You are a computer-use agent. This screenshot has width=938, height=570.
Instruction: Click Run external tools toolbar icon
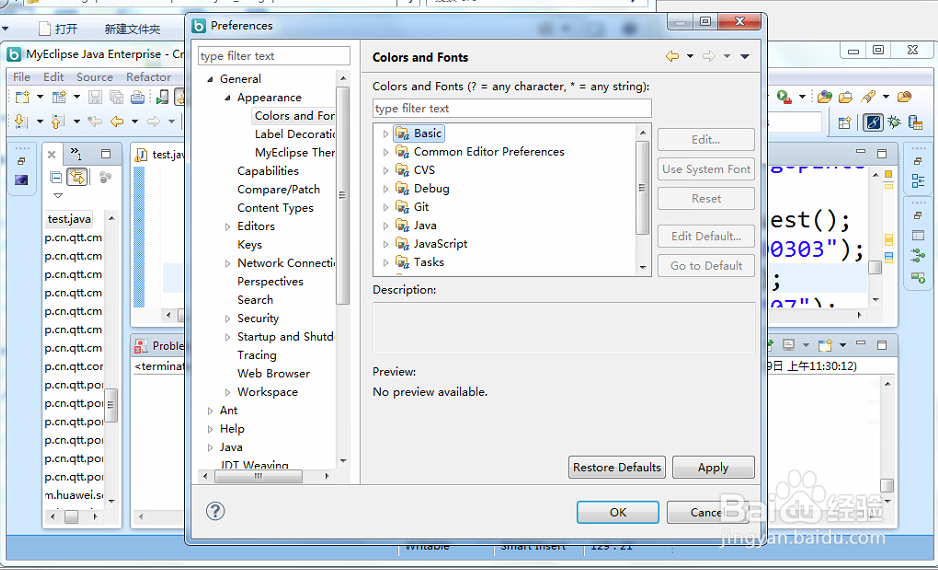pos(784,96)
